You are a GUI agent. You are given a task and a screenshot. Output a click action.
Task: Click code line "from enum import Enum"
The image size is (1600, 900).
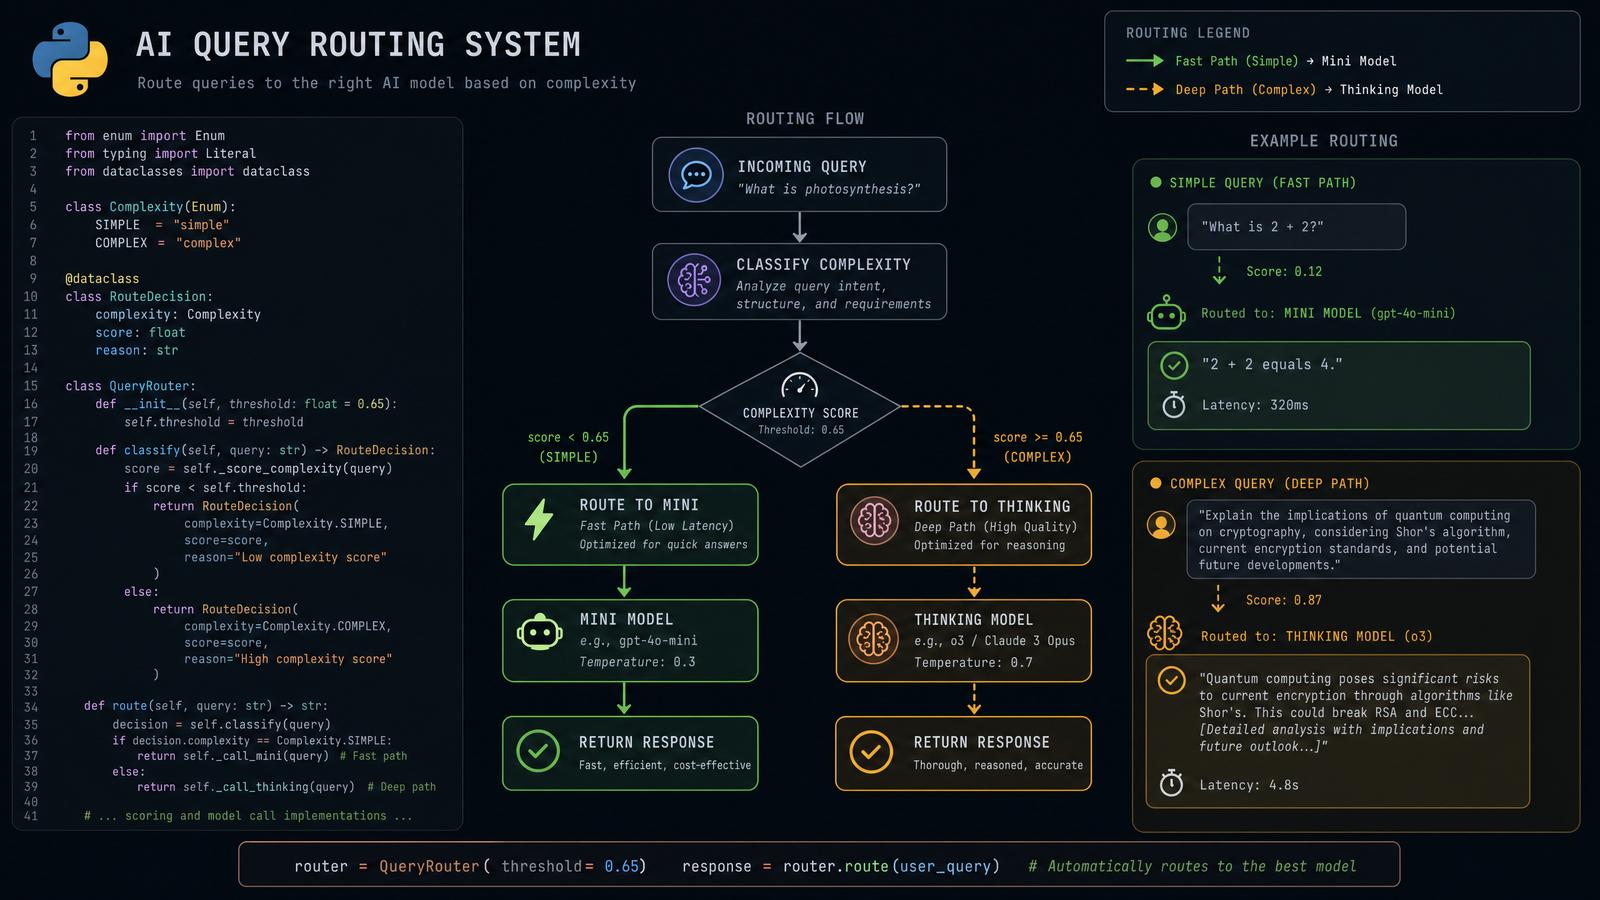(145, 136)
